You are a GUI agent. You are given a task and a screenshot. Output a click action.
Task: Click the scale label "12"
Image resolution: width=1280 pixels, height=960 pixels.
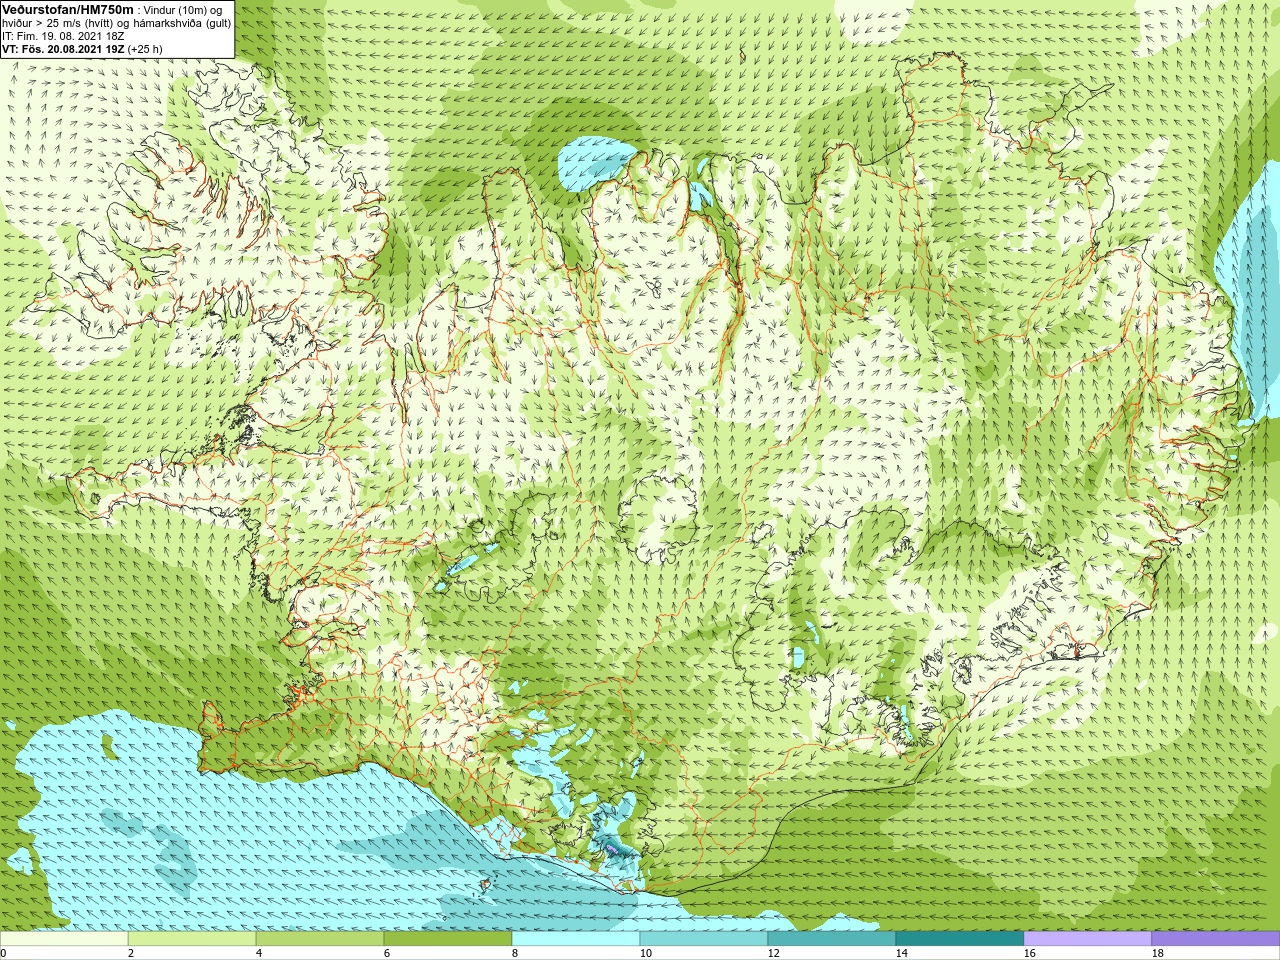pos(773,953)
